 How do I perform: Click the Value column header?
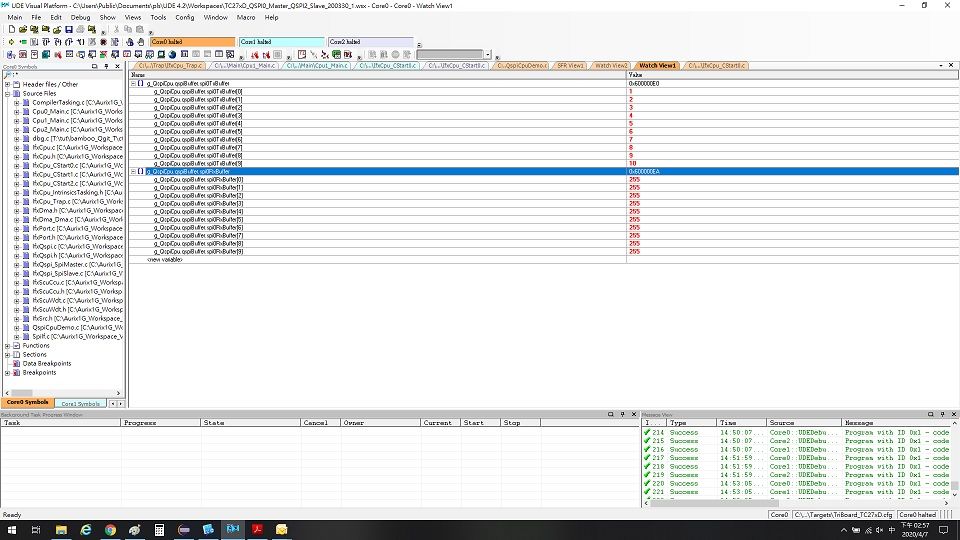click(636, 75)
